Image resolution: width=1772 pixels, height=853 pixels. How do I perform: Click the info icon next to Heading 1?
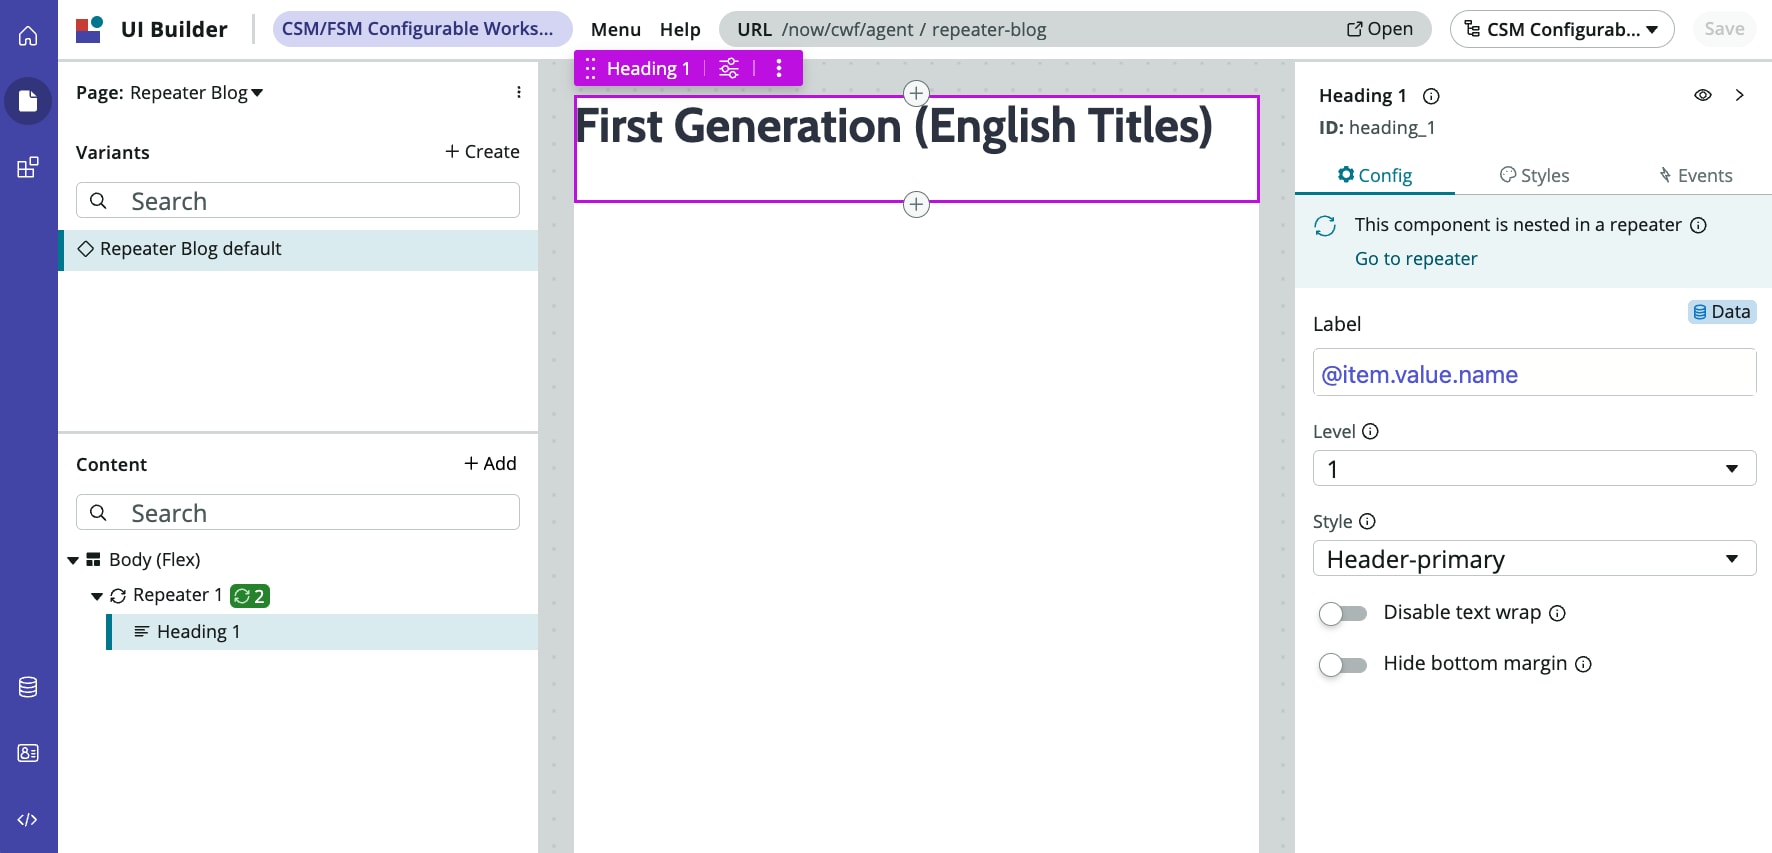[x=1431, y=96]
